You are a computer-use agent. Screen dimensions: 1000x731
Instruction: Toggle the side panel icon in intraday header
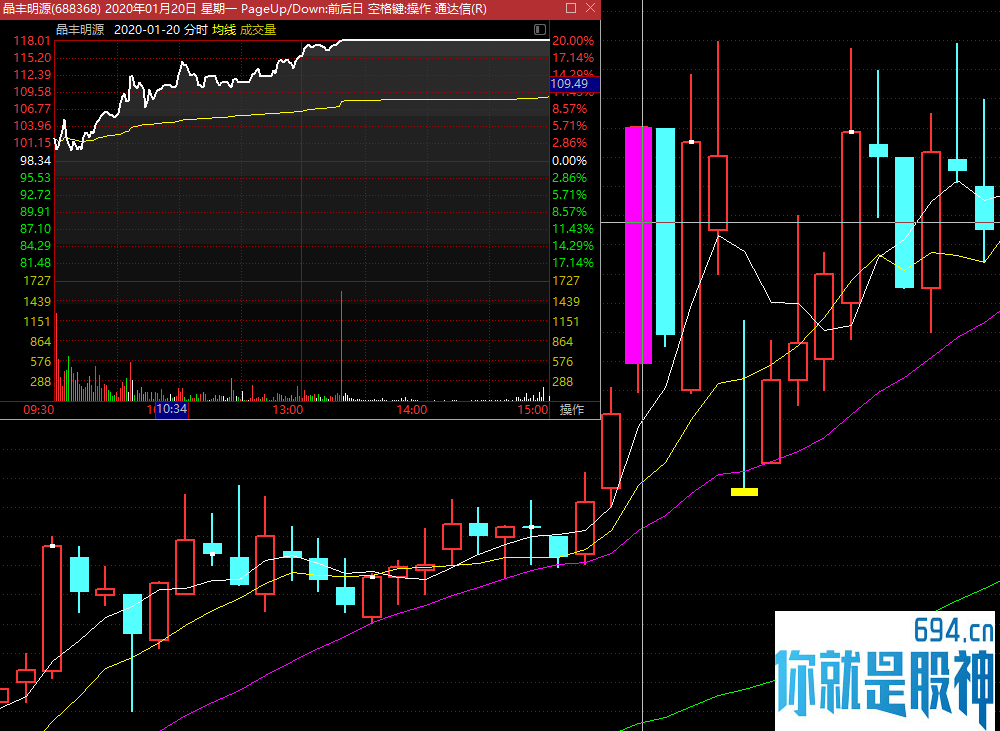pos(540,29)
